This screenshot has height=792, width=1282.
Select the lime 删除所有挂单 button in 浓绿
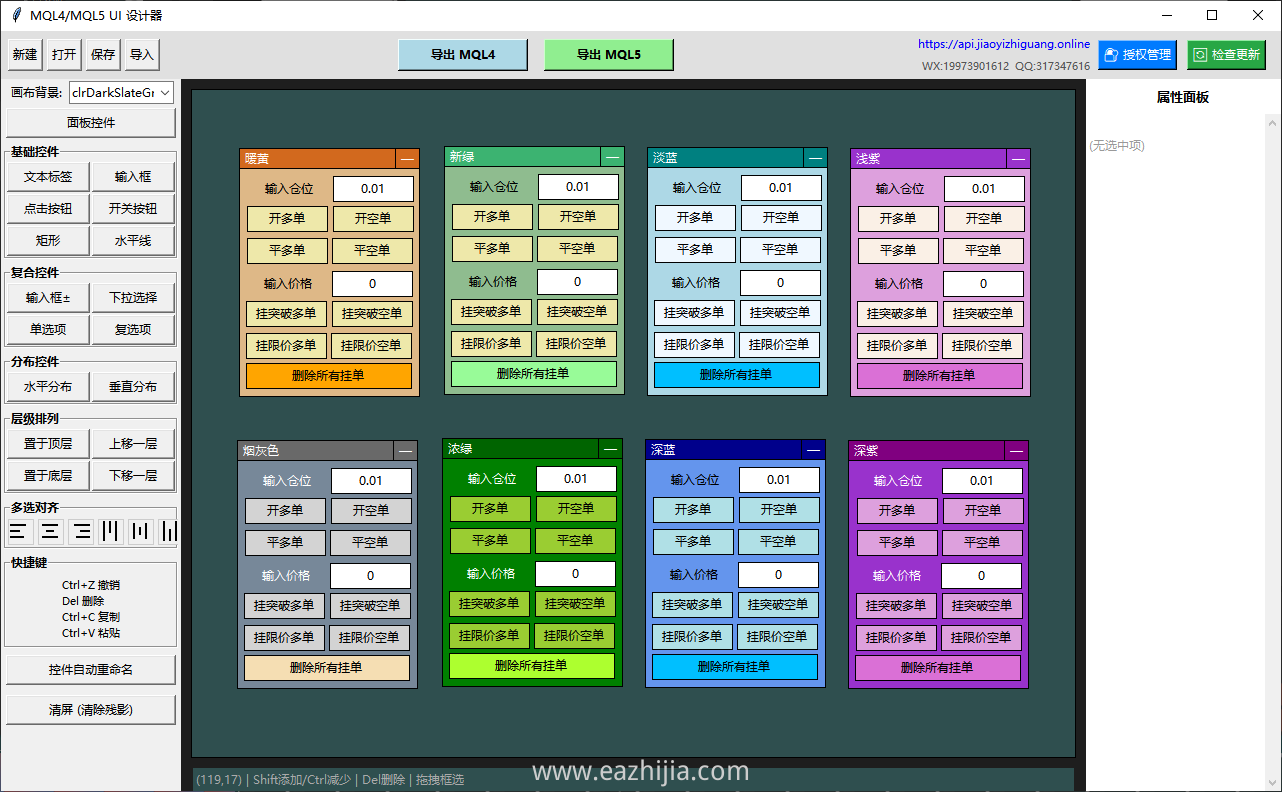532,665
